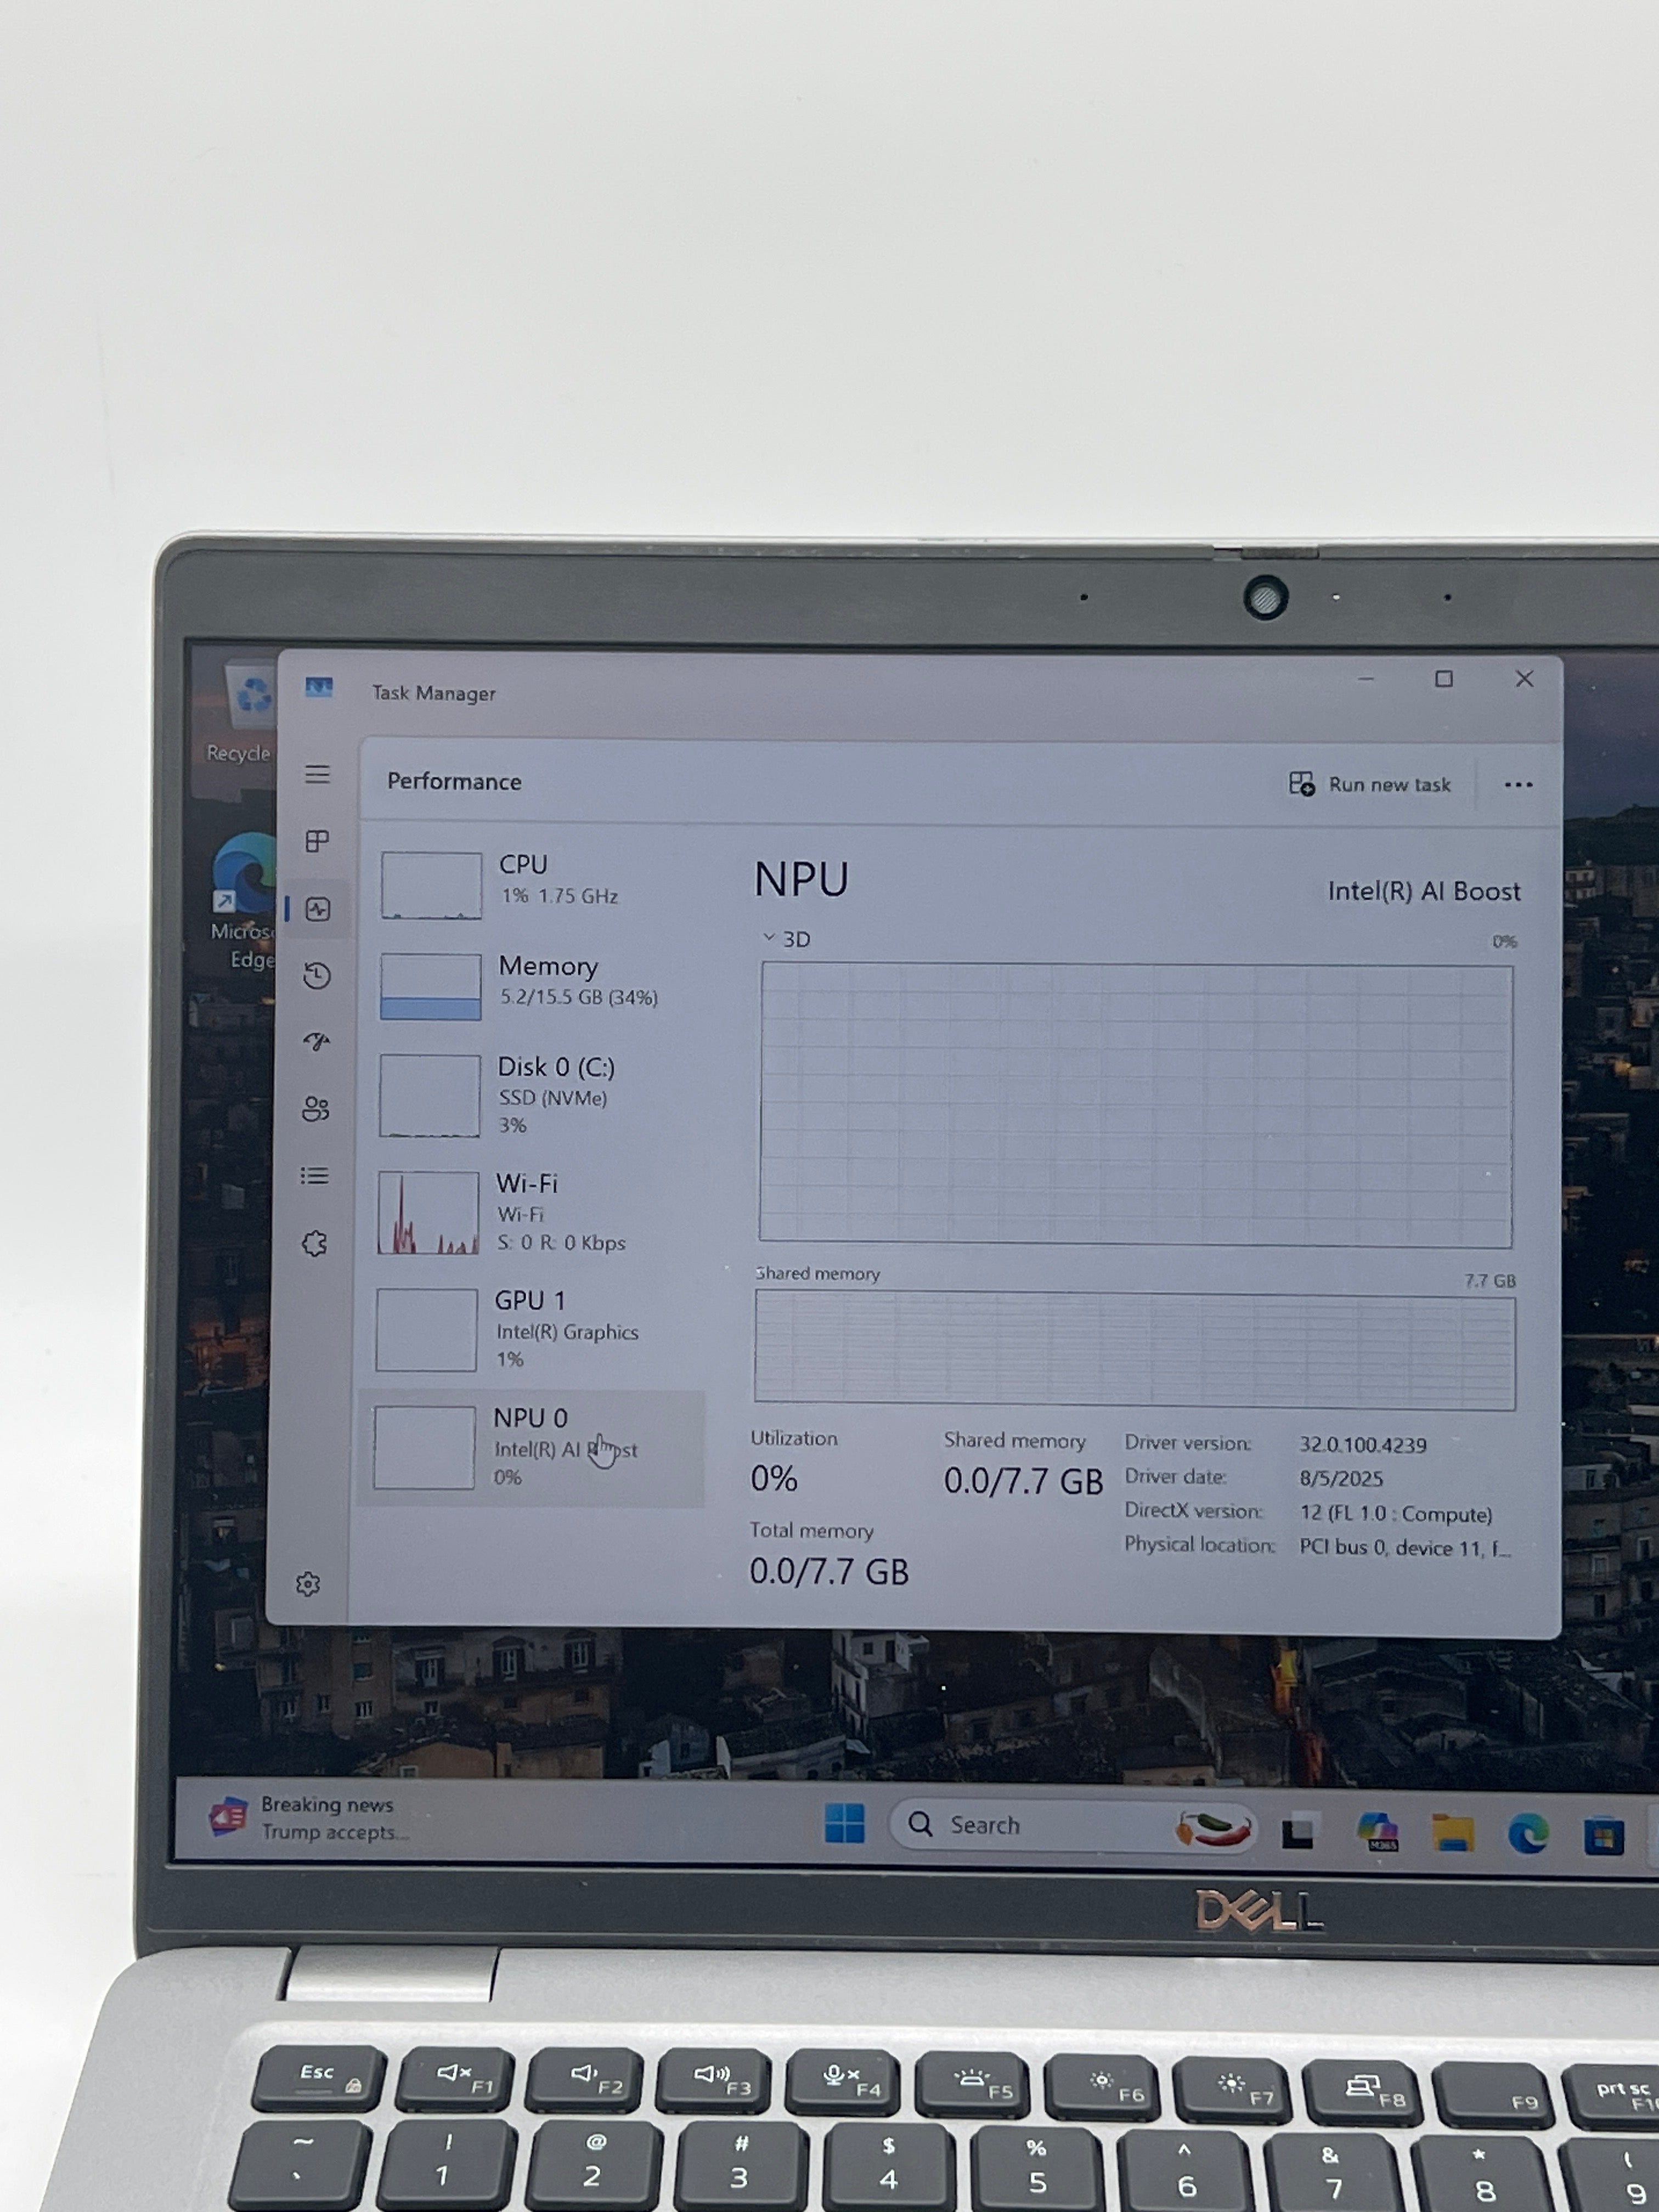Click the NPU 3D utilization graph

(1135, 1105)
